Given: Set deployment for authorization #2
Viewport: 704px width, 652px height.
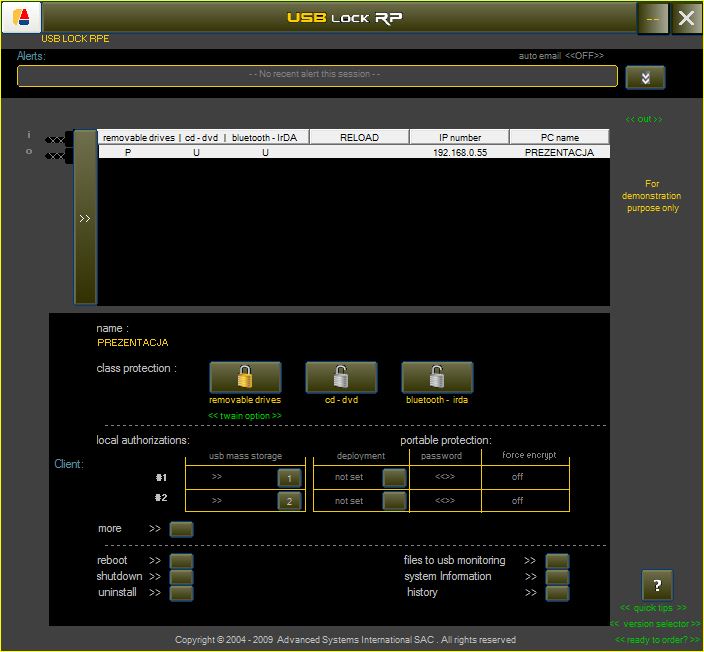Looking at the screenshot, I should coord(394,501).
